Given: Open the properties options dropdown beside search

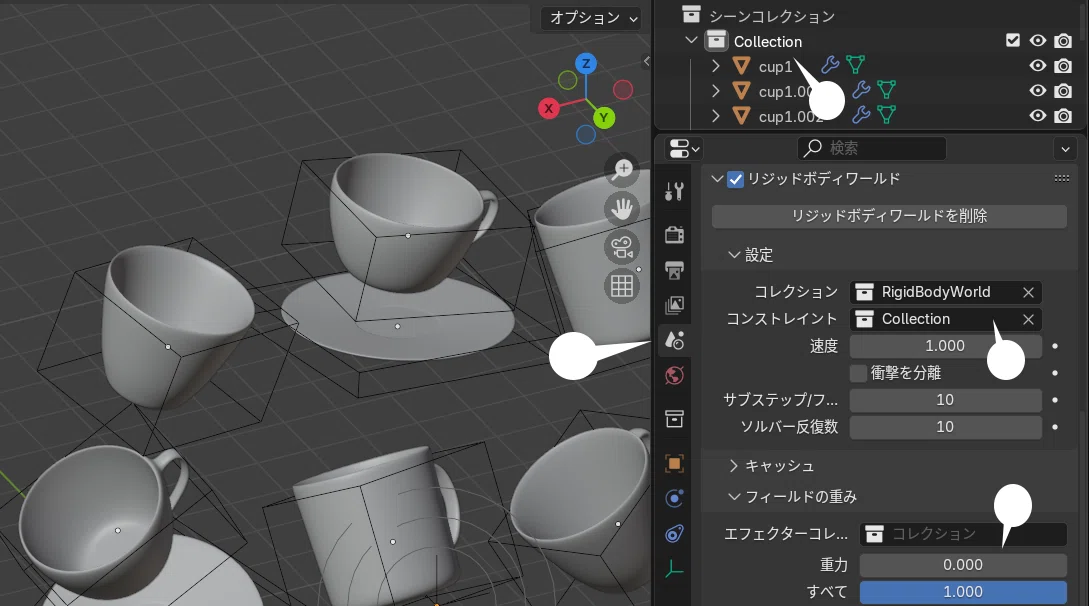Looking at the screenshot, I should [x=1065, y=149].
